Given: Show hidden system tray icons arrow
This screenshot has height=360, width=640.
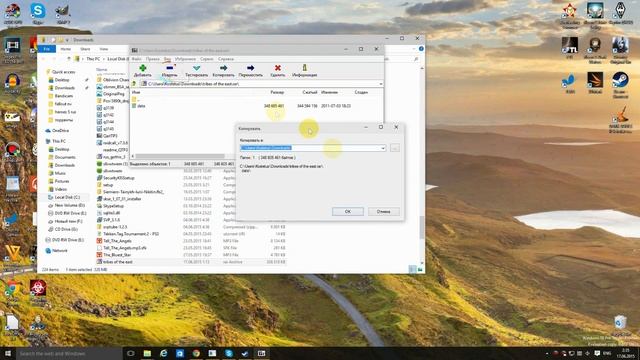Looking at the screenshot, I should point(547,353).
